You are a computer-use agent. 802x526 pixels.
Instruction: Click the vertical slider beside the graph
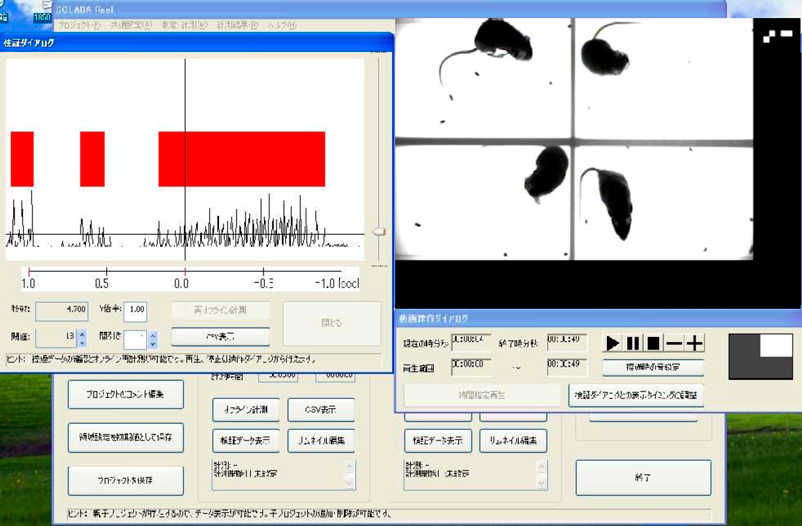[x=378, y=231]
